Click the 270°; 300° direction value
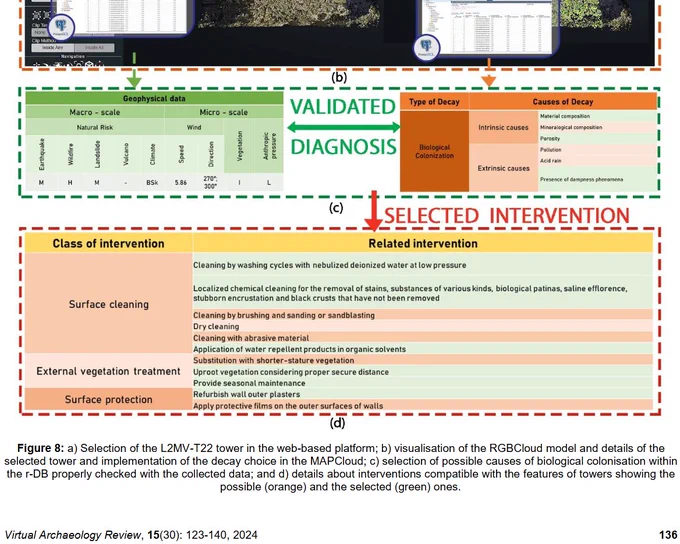Screen dimensions: 680x544 [x=210, y=182]
